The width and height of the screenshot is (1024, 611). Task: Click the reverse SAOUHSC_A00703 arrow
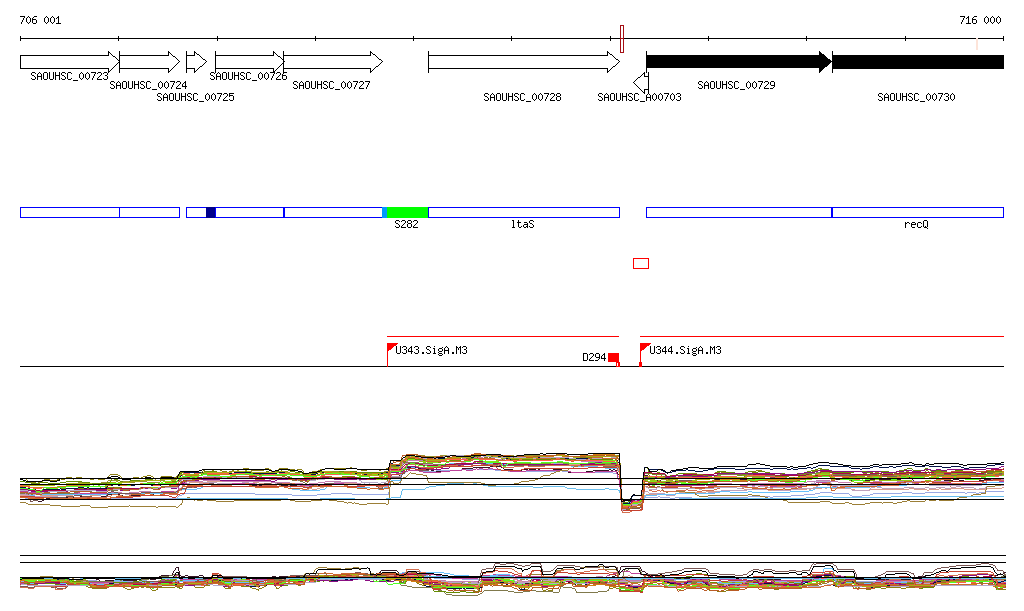(641, 83)
